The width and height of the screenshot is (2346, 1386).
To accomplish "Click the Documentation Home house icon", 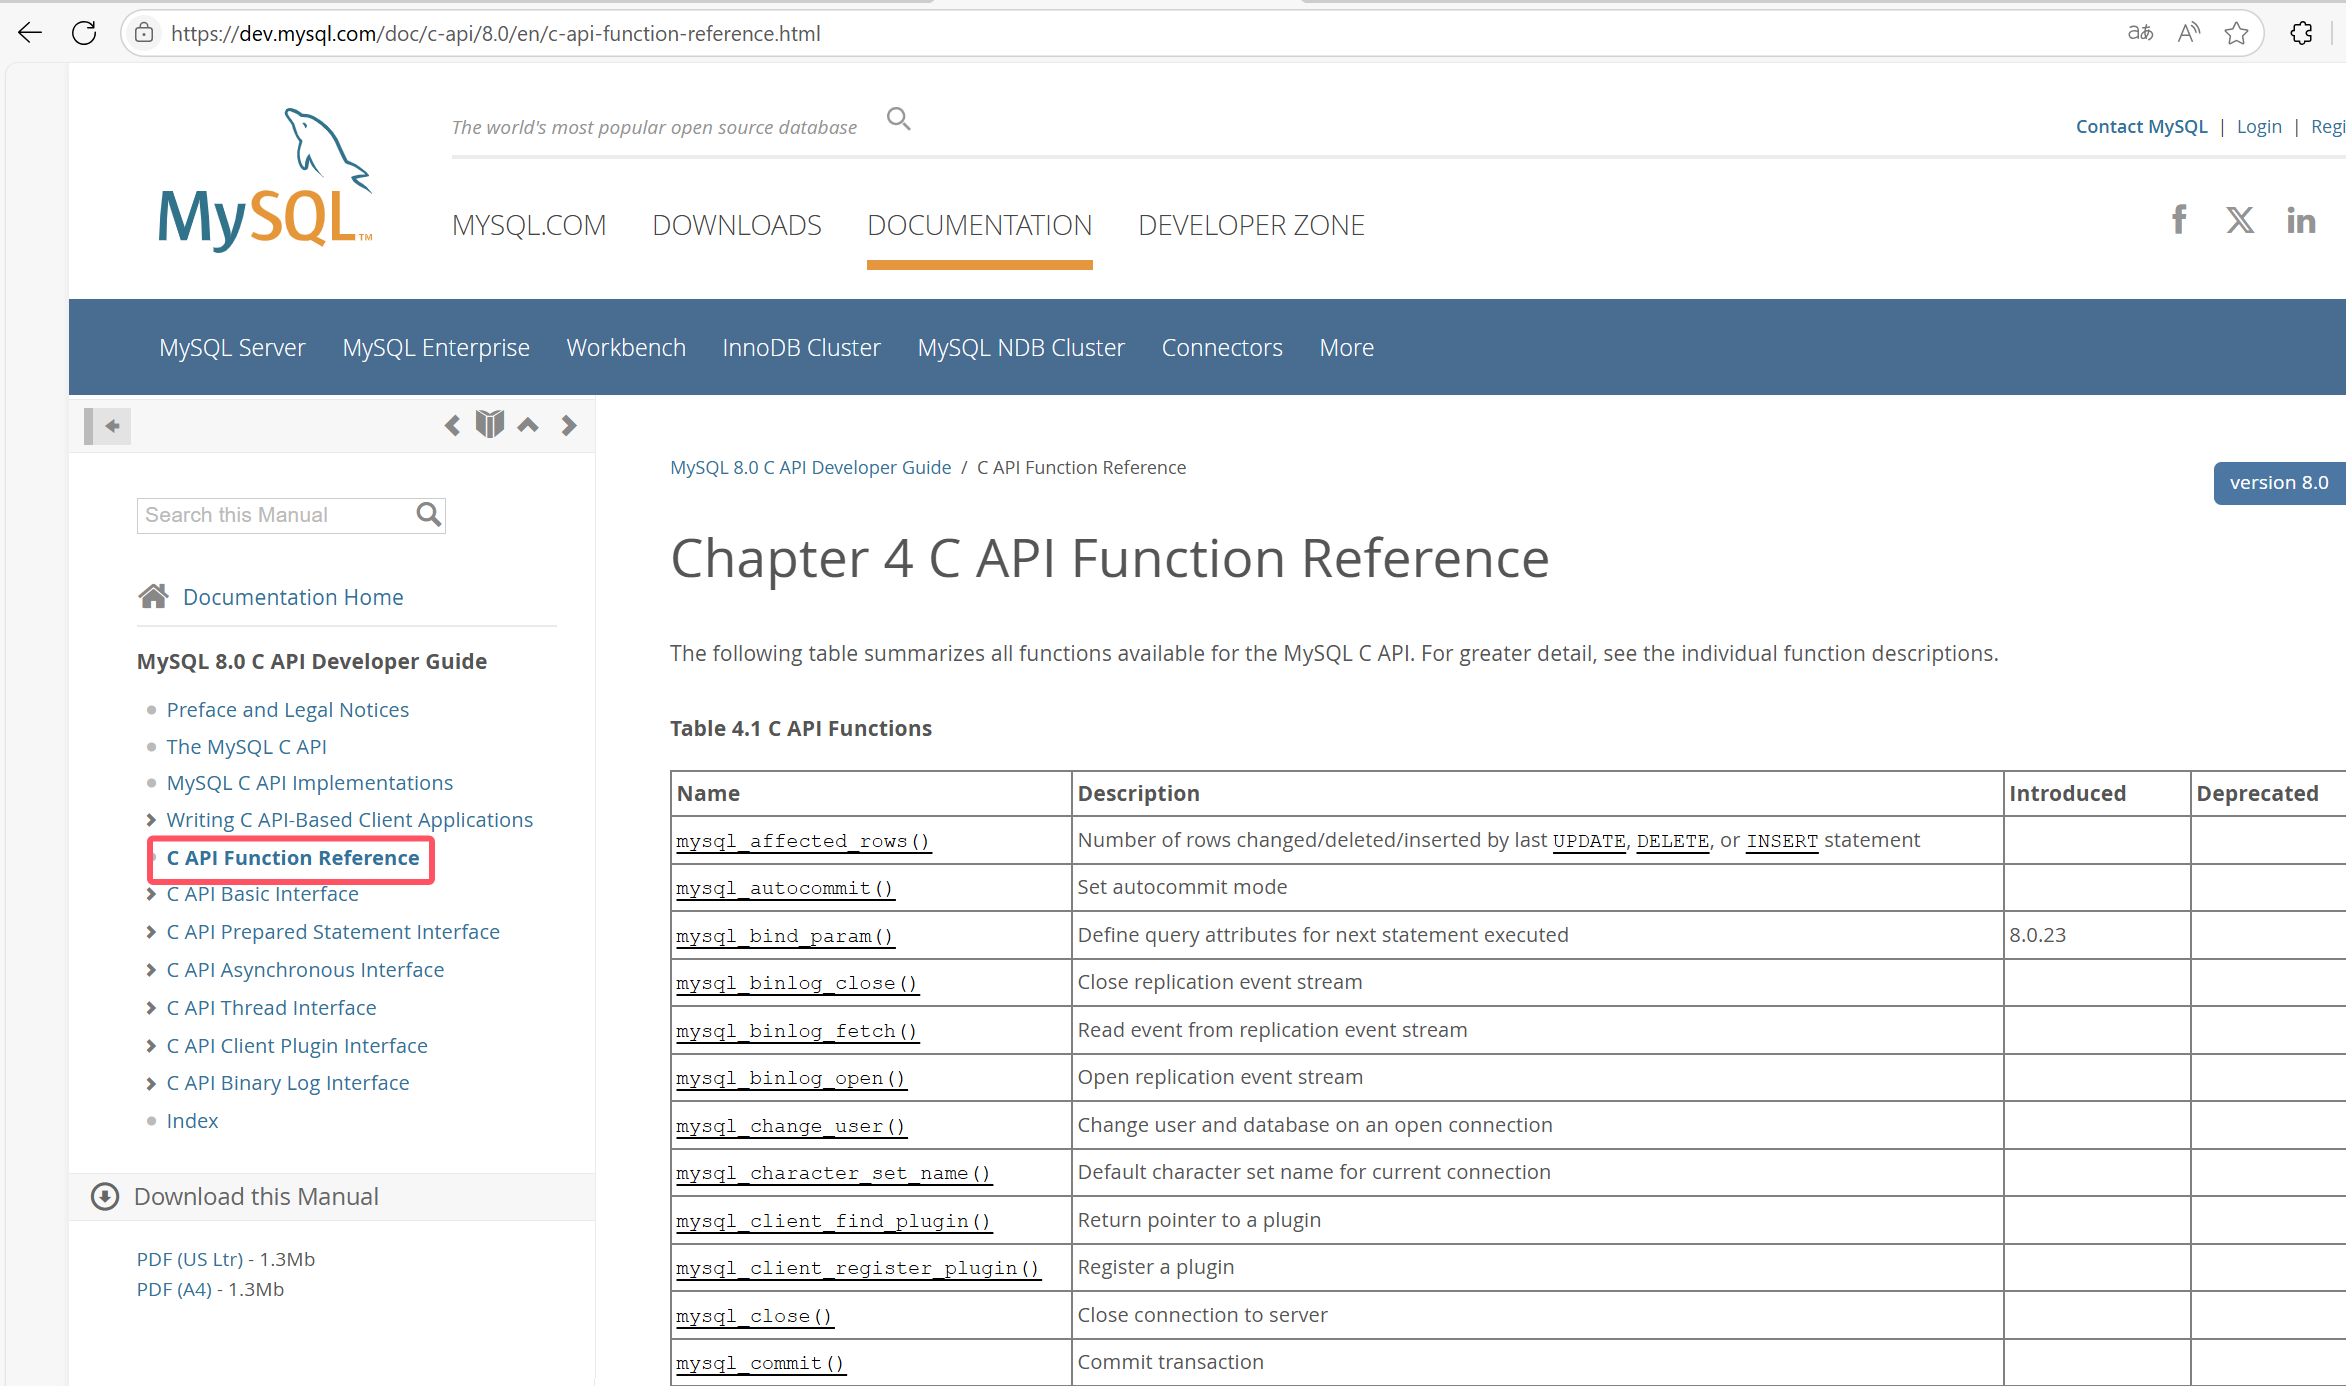I will [153, 595].
